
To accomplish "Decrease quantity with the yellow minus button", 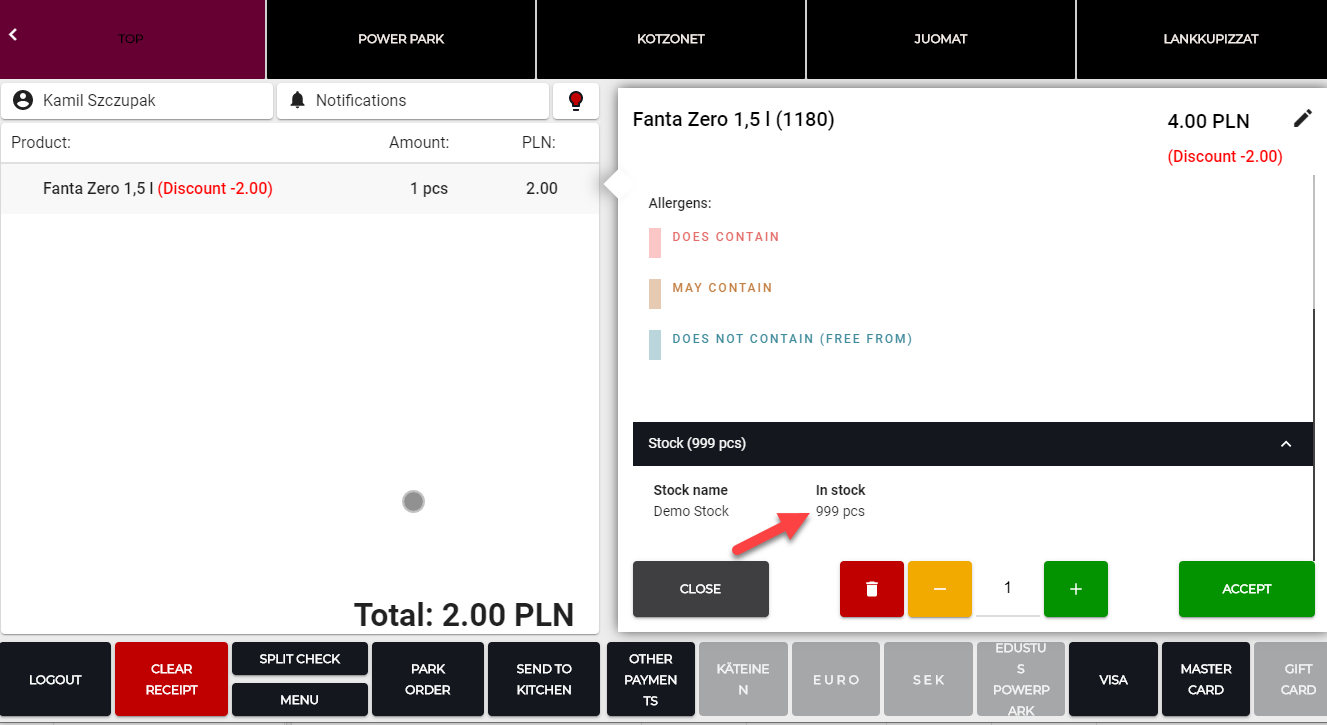I will 939,589.
